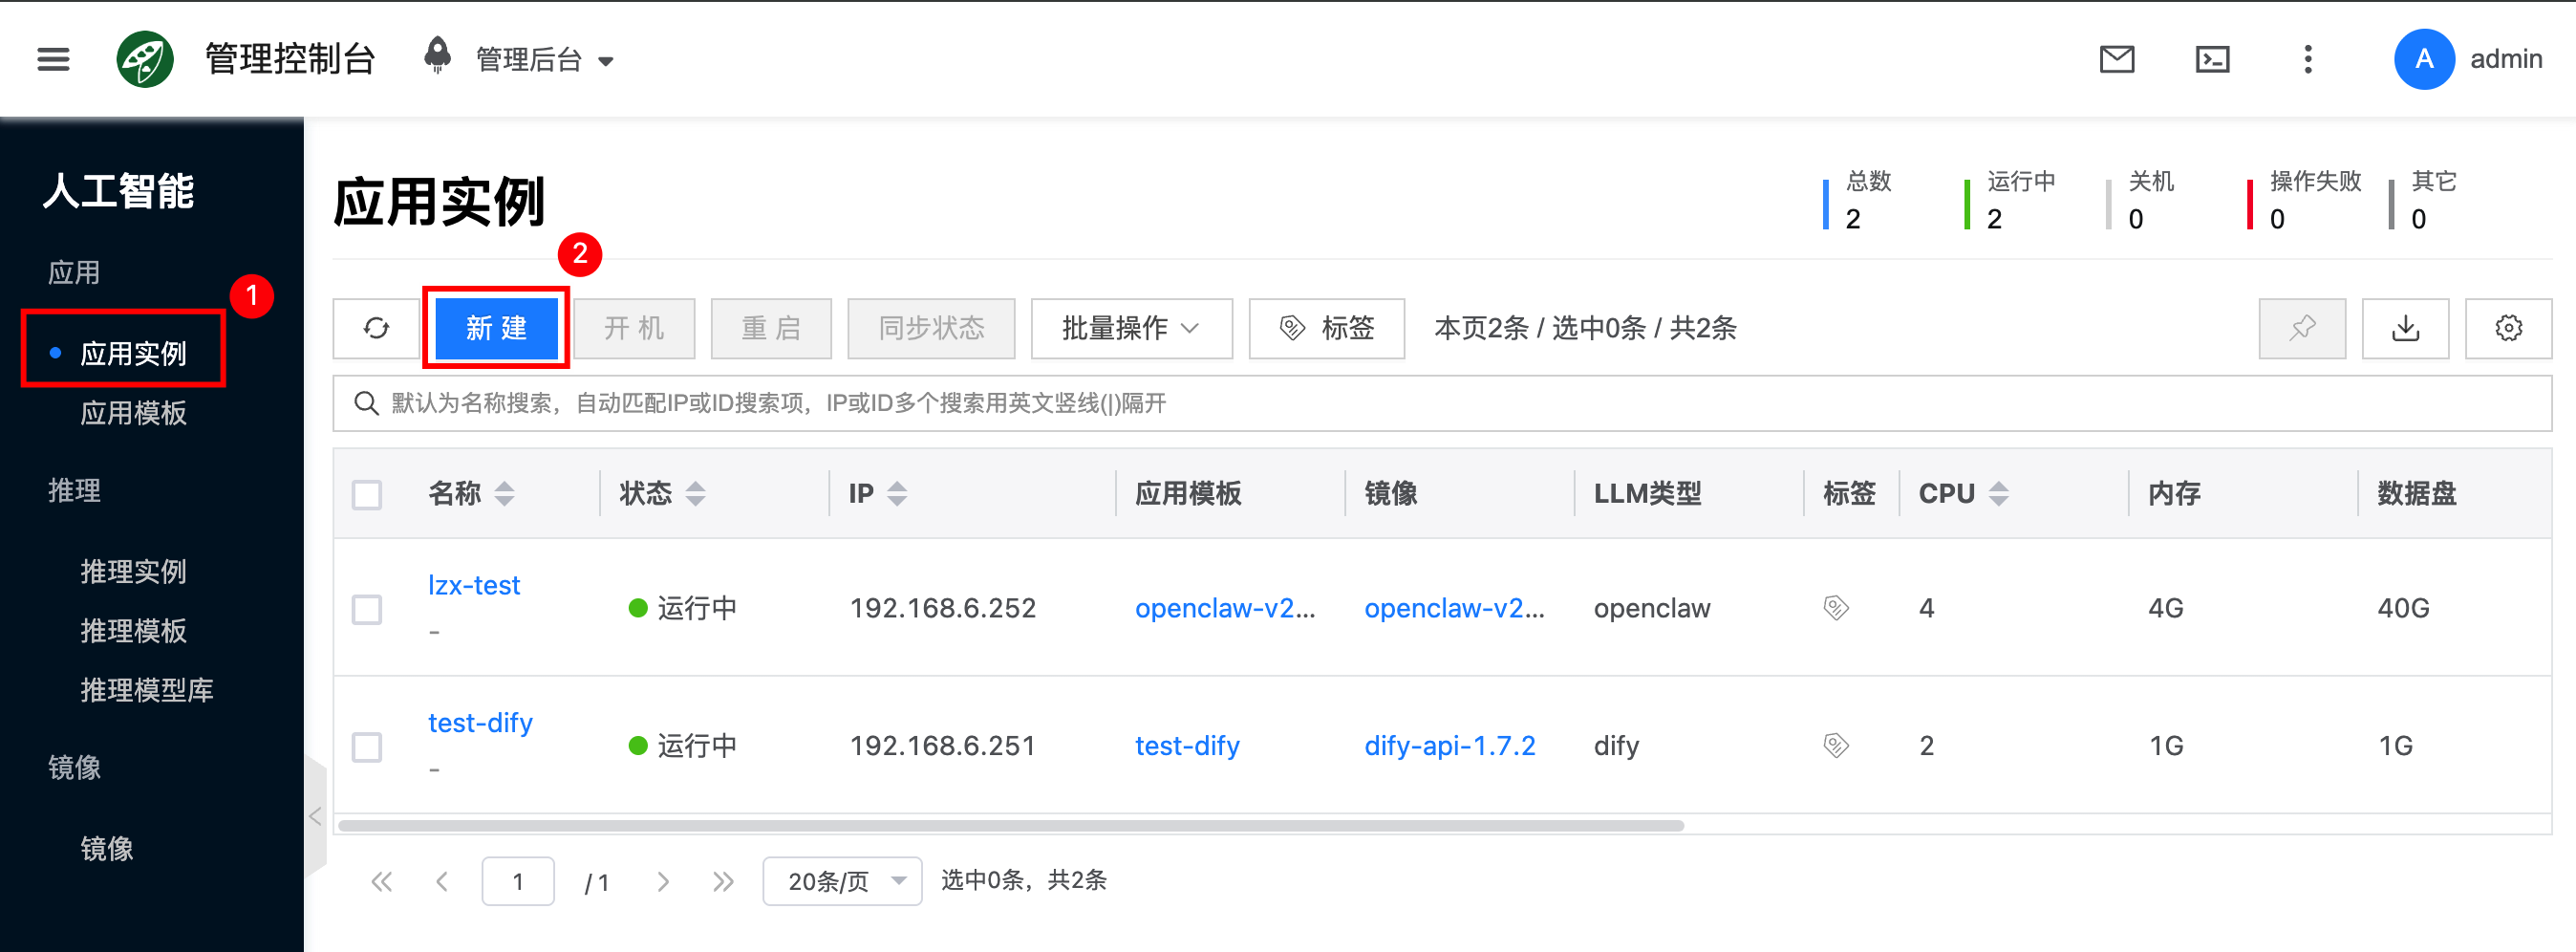Screen dimensions: 2576x952
Task: Download the instance list via export icon
Action: (x=2405, y=328)
